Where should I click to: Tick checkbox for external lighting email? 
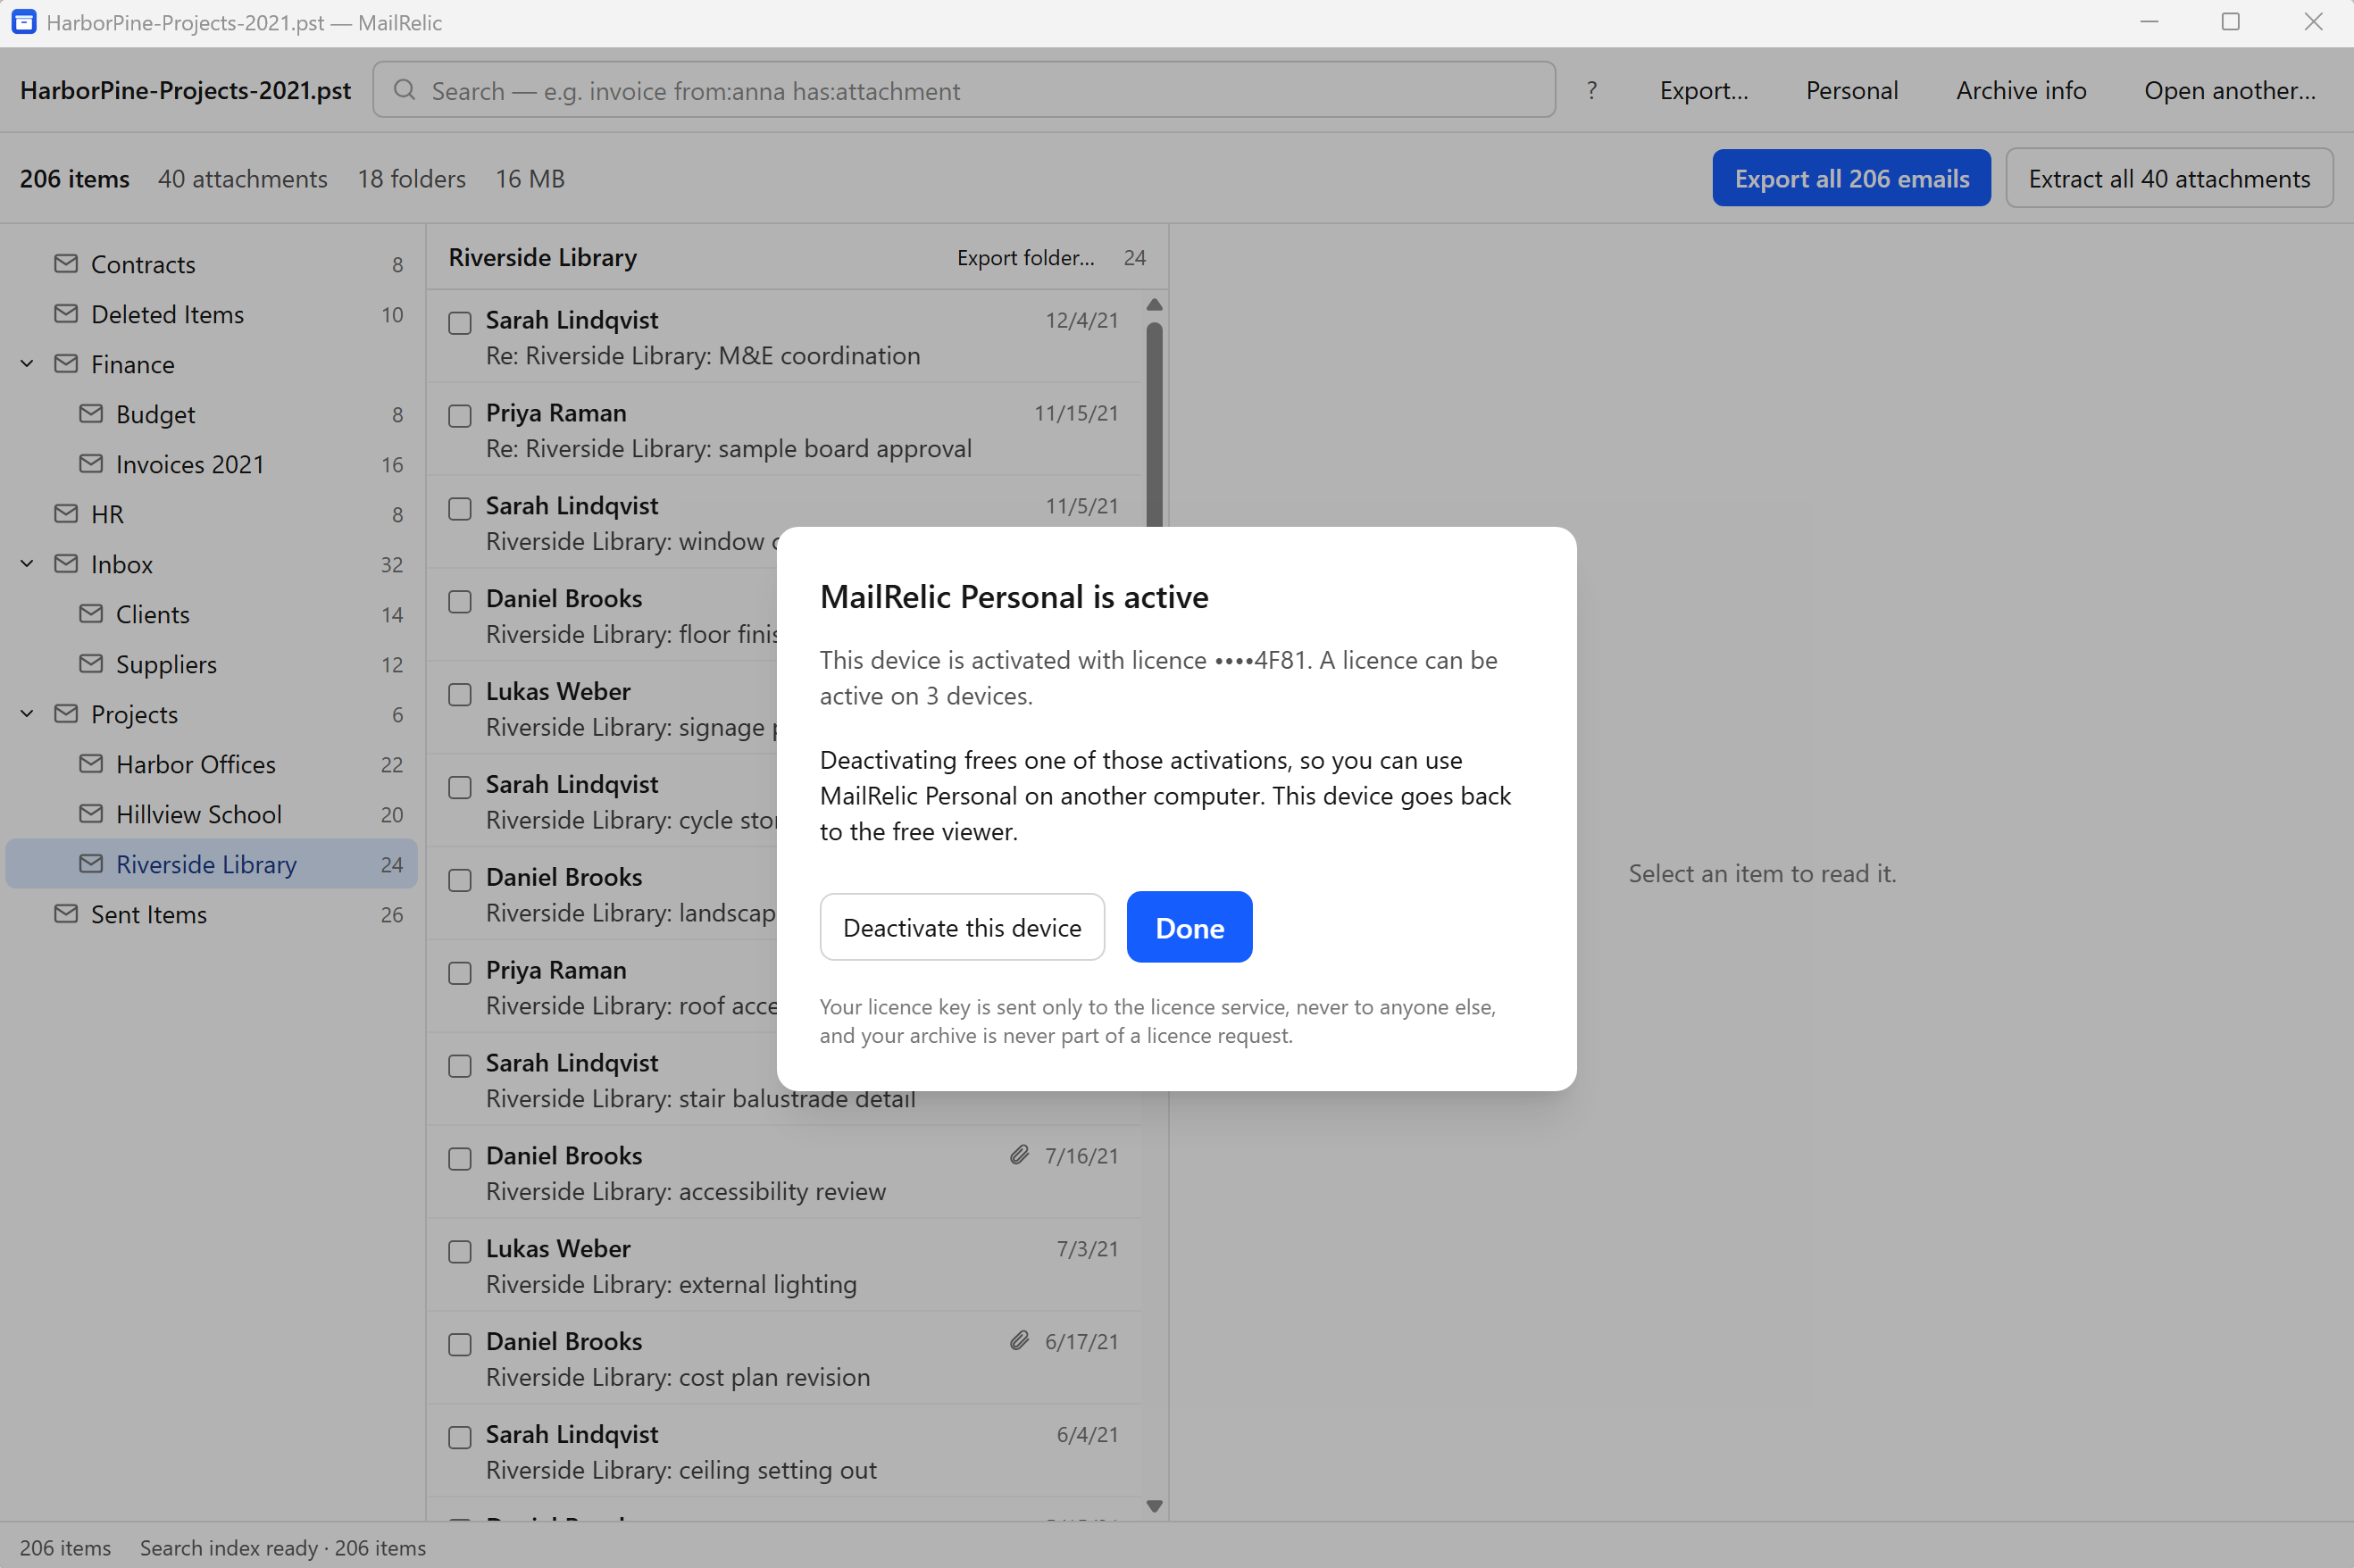click(460, 1252)
